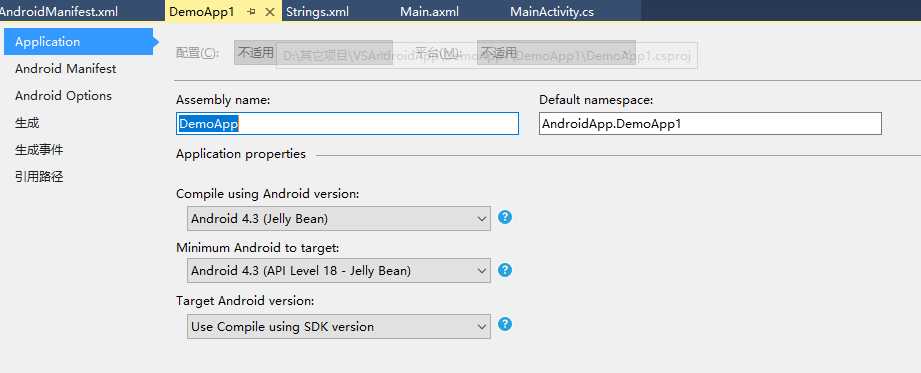Screen dimensions: 921x373
Task: Open the 引用路径 reference paths page
Action: [x=39, y=176]
